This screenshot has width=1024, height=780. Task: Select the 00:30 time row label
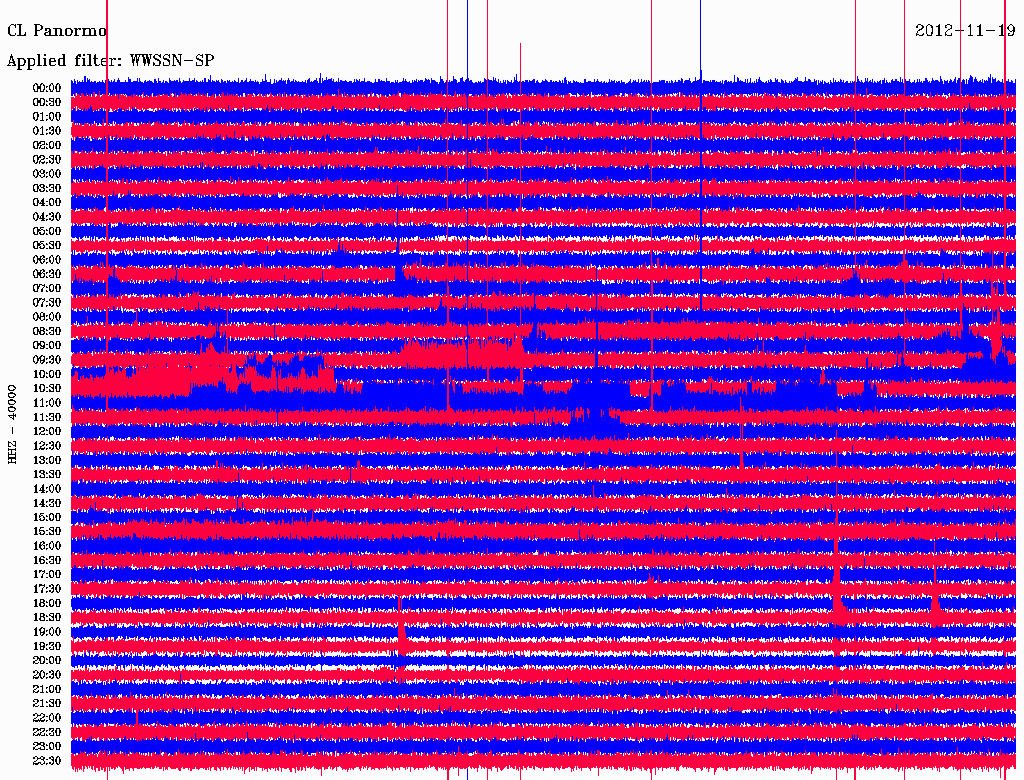[x=47, y=102]
